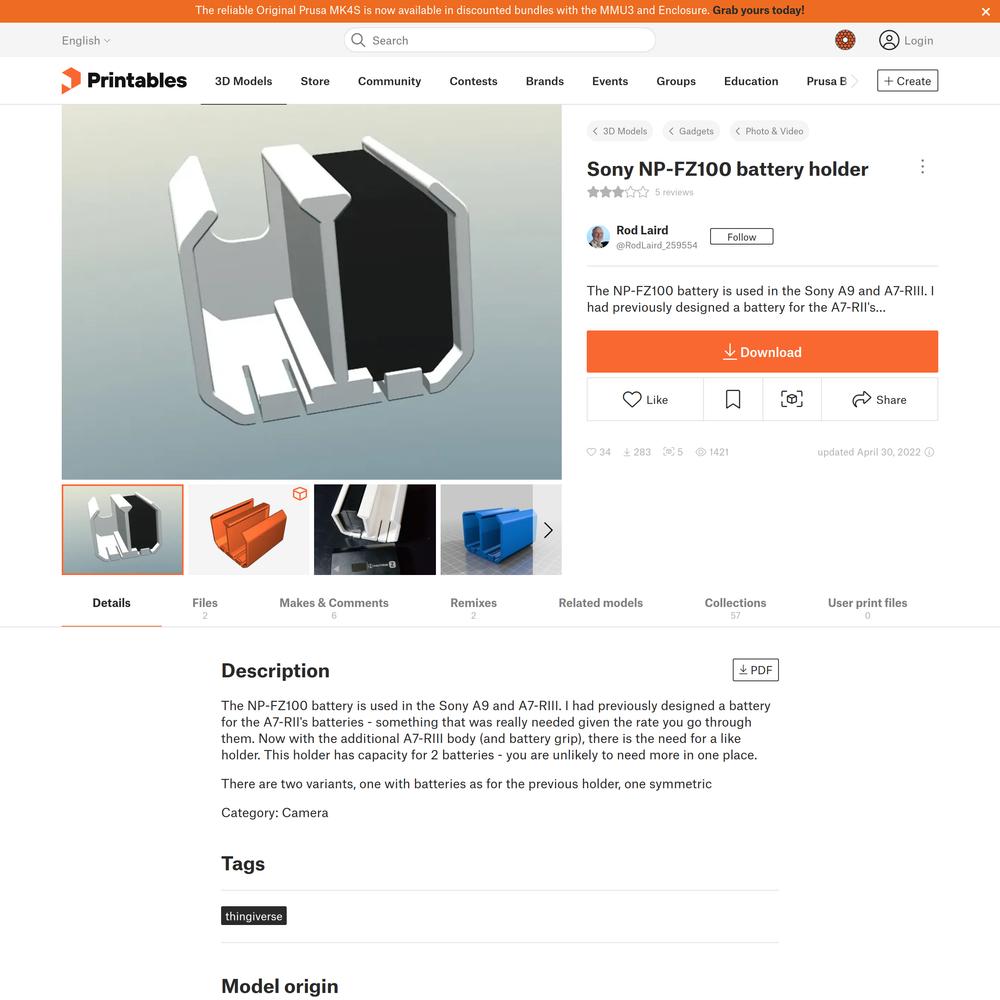Viewport: 1000px width, 1000px height.
Task: Click the bookmark icon to save model
Action: (x=733, y=399)
